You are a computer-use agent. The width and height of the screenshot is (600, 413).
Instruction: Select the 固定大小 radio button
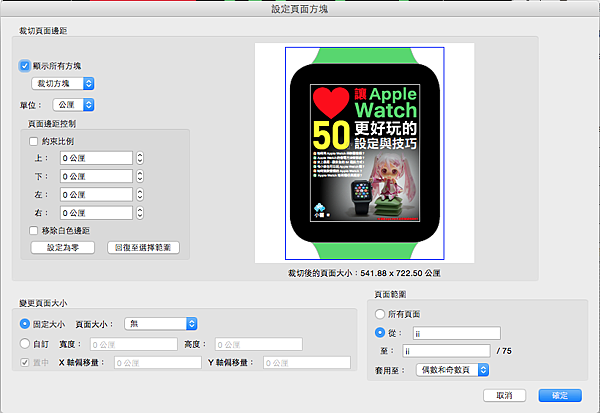24,324
